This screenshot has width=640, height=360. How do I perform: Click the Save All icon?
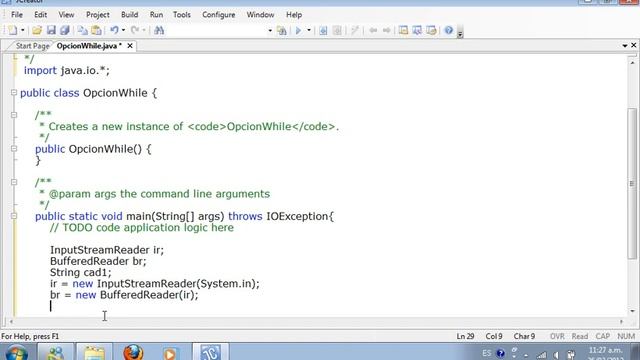(64, 30)
